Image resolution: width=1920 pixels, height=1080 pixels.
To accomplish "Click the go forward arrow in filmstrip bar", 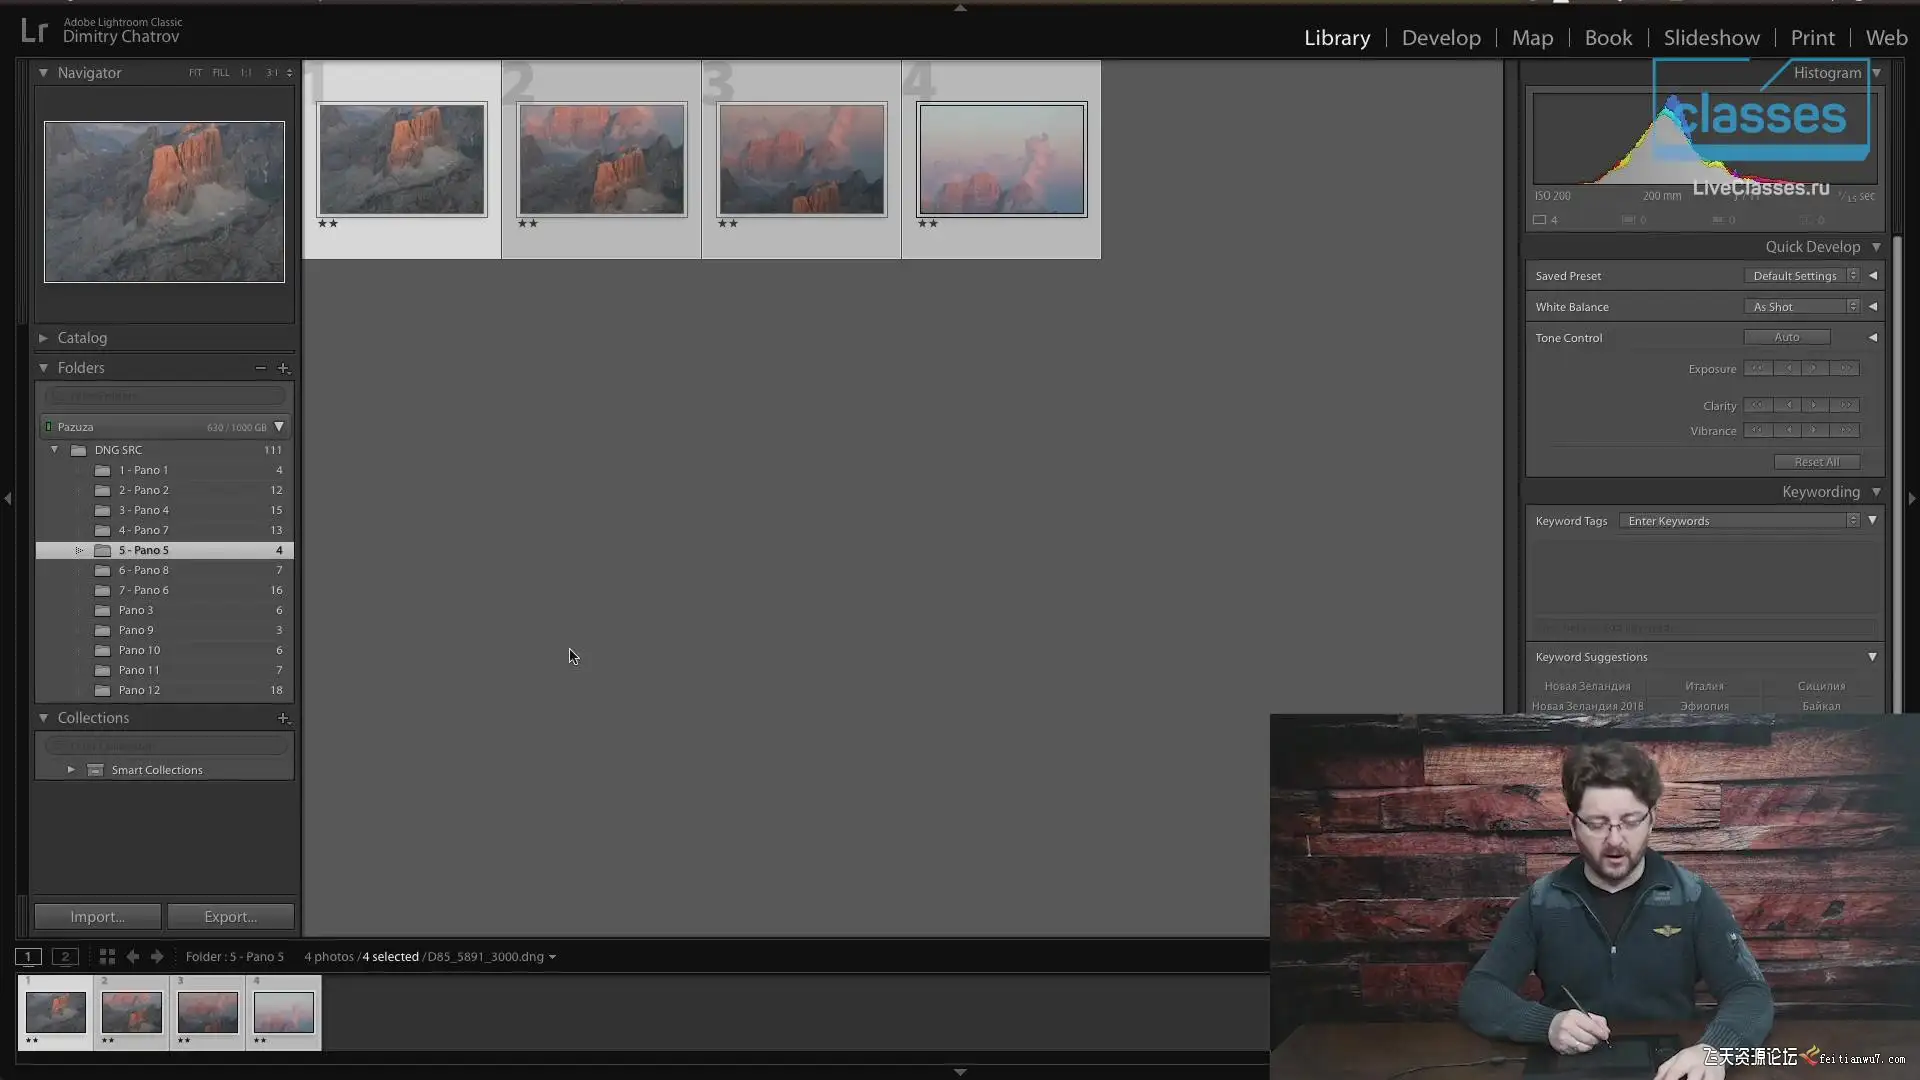I will point(157,957).
